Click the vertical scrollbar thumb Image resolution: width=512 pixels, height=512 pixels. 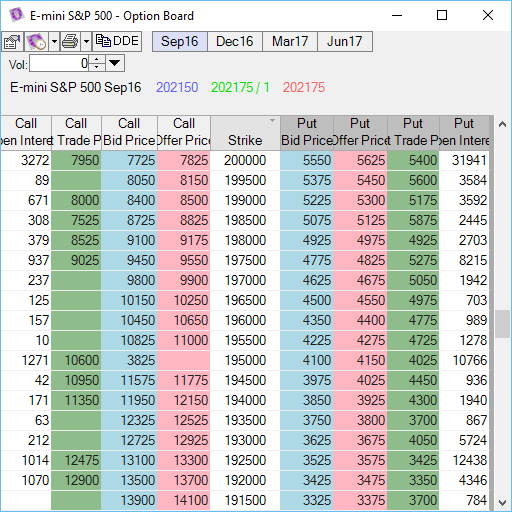(x=502, y=324)
